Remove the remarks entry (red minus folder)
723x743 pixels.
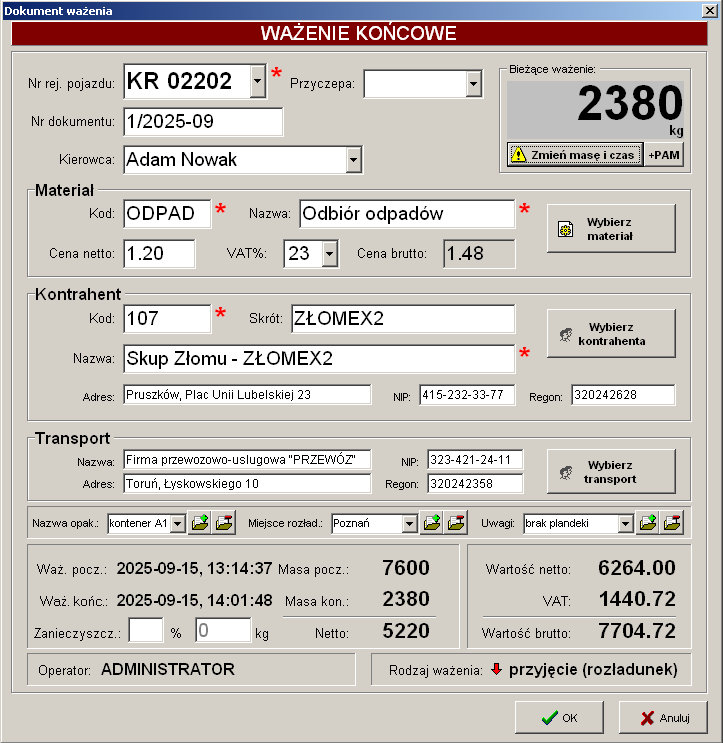(x=672, y=523)
